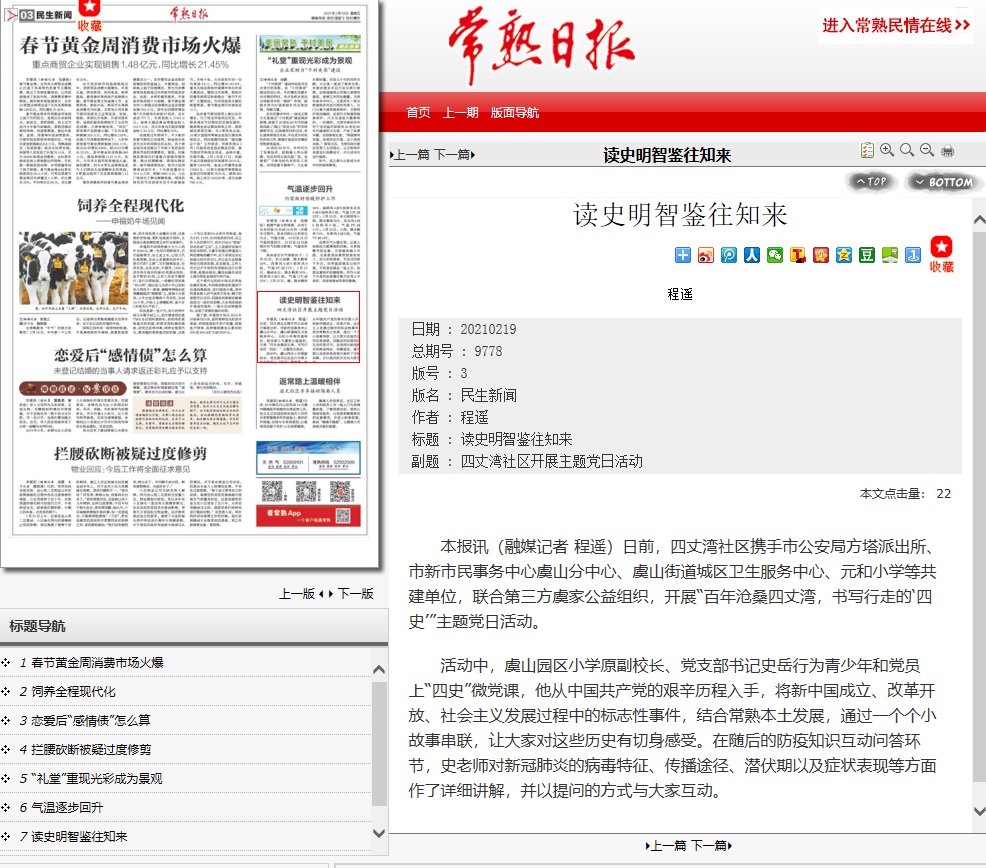Click down arrow of headline list scrollbar
This screenshot has width=986, height=868.
[379, 833]
